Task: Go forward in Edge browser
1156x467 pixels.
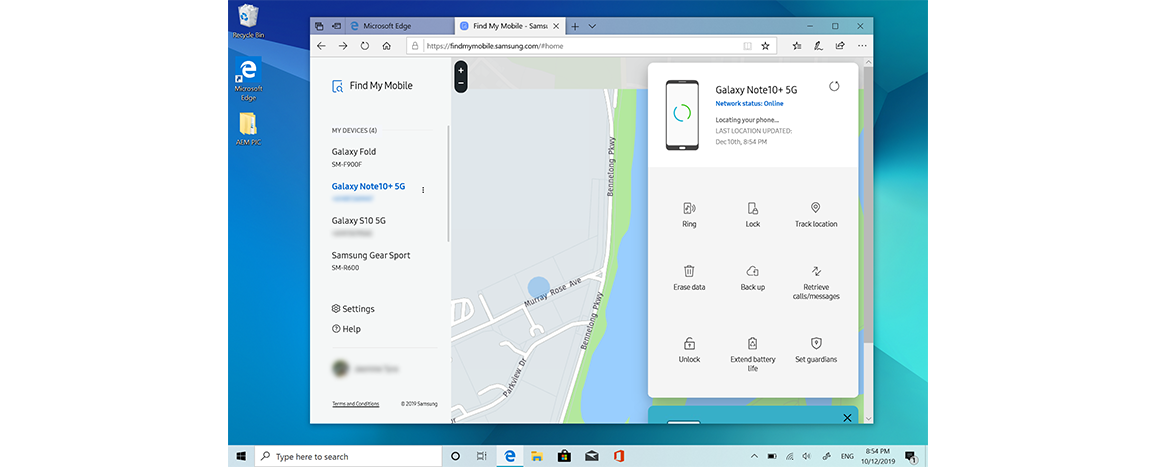Action: coord(343,46)
